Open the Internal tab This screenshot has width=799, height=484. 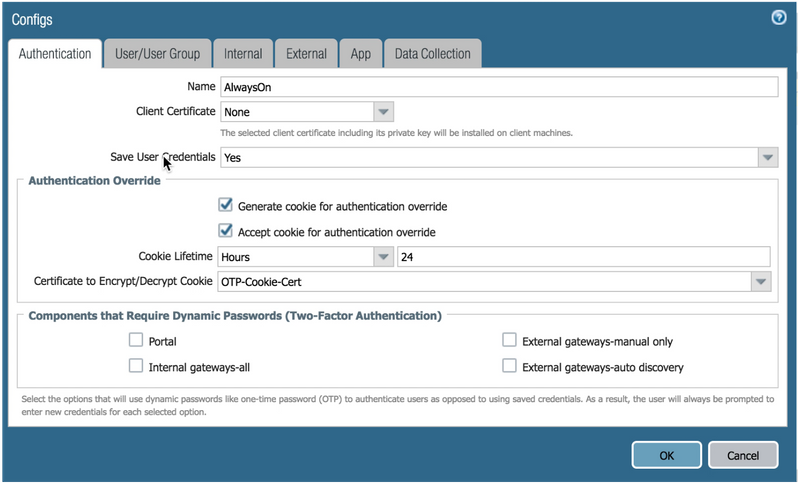tap(243, 54)
